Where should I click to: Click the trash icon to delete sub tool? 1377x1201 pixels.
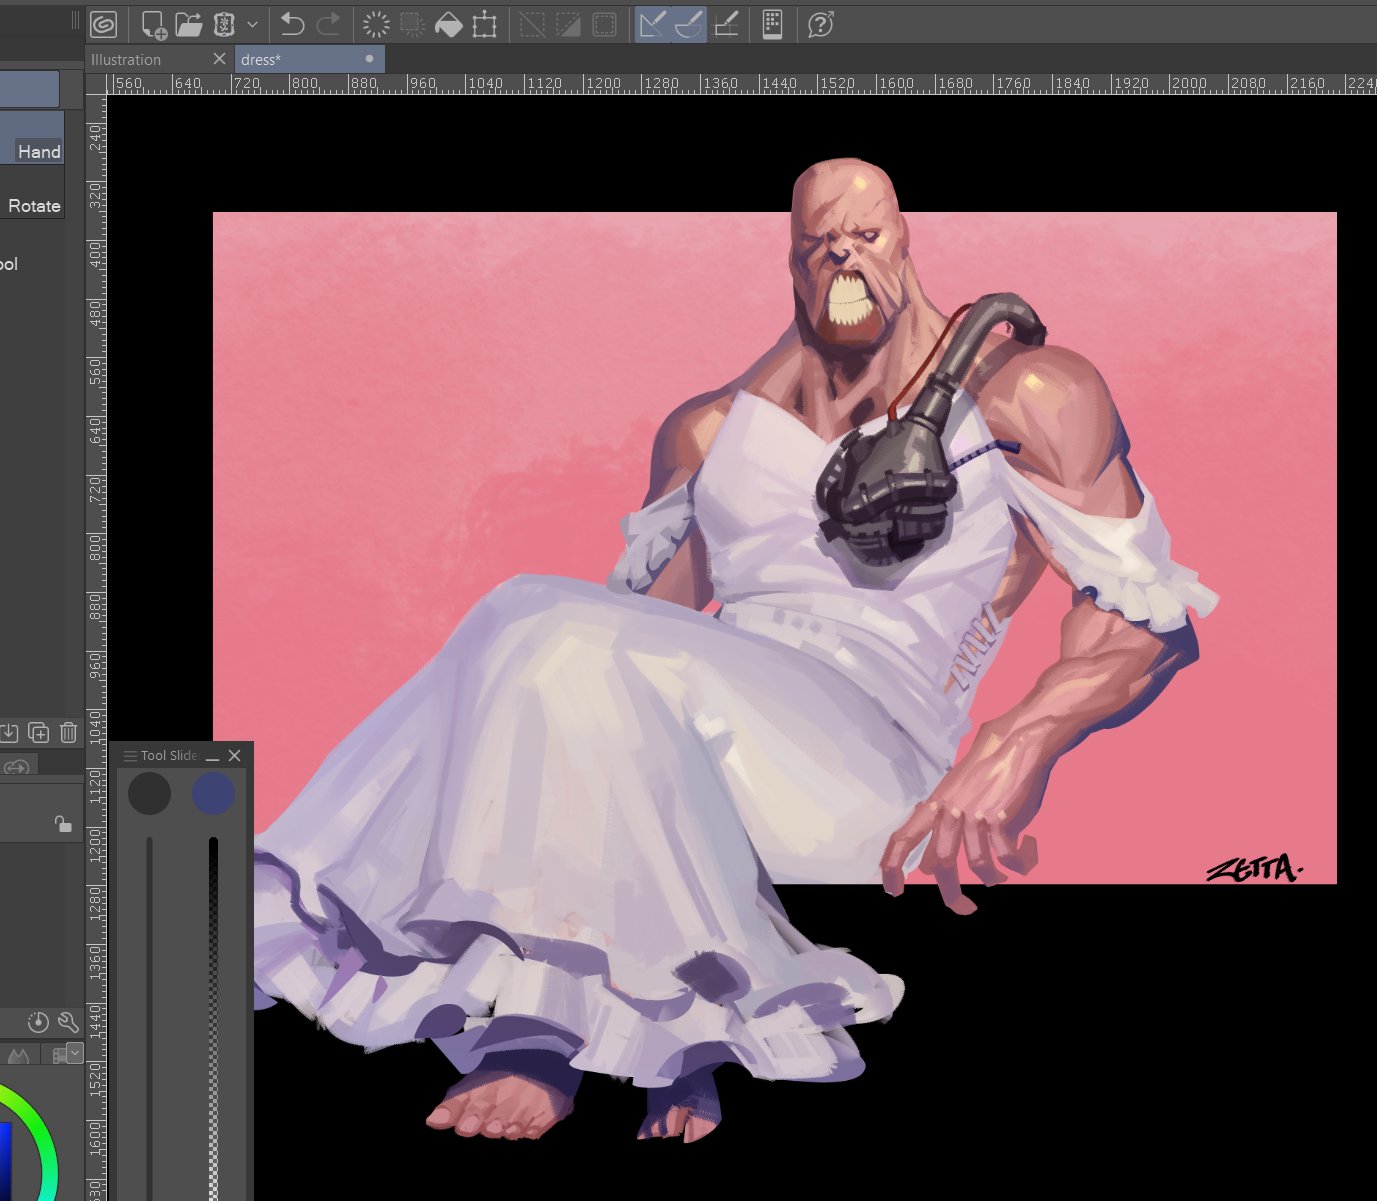click(68, 732)
